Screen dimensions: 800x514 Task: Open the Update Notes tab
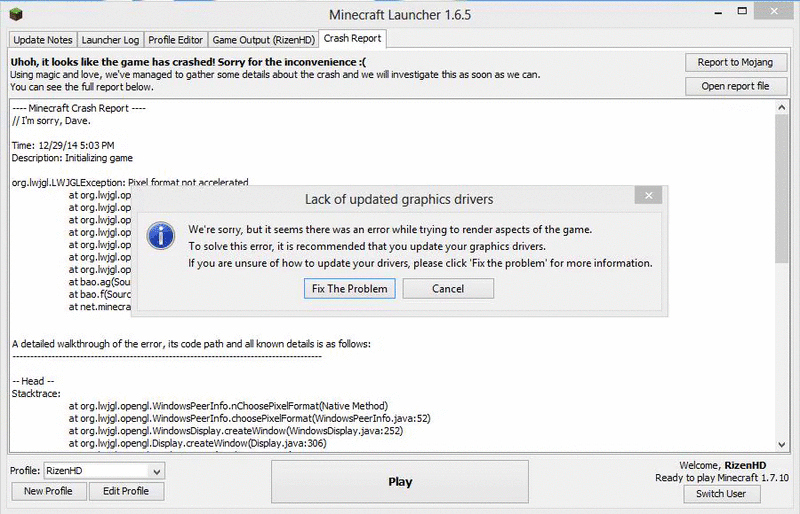coord(43,40)
